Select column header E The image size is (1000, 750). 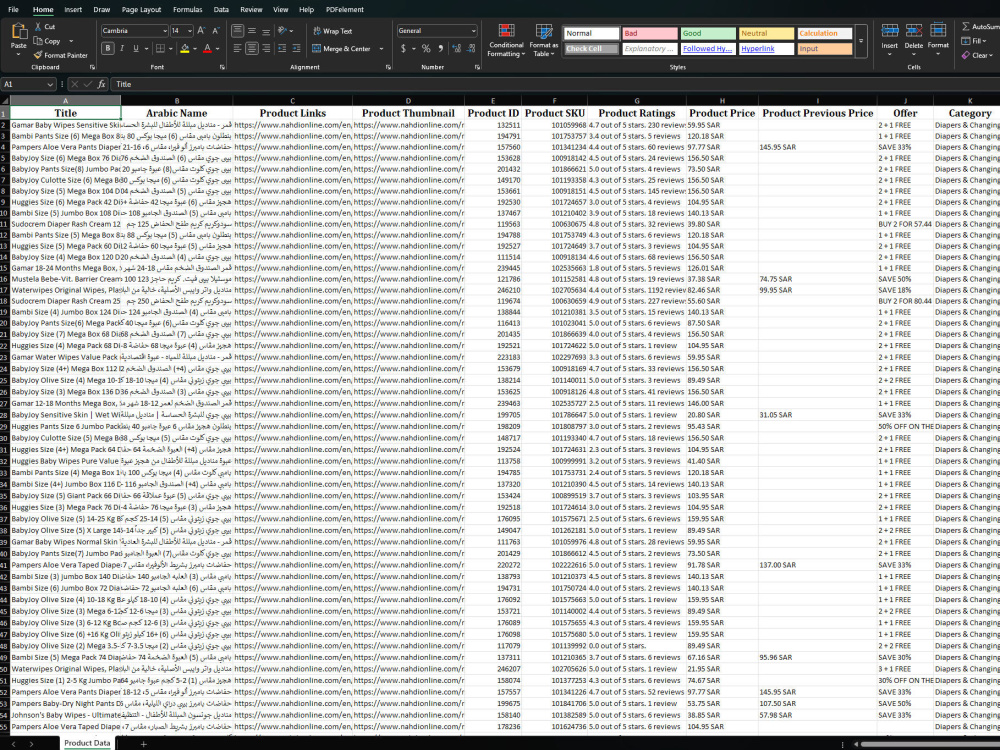tap(493, 100)
